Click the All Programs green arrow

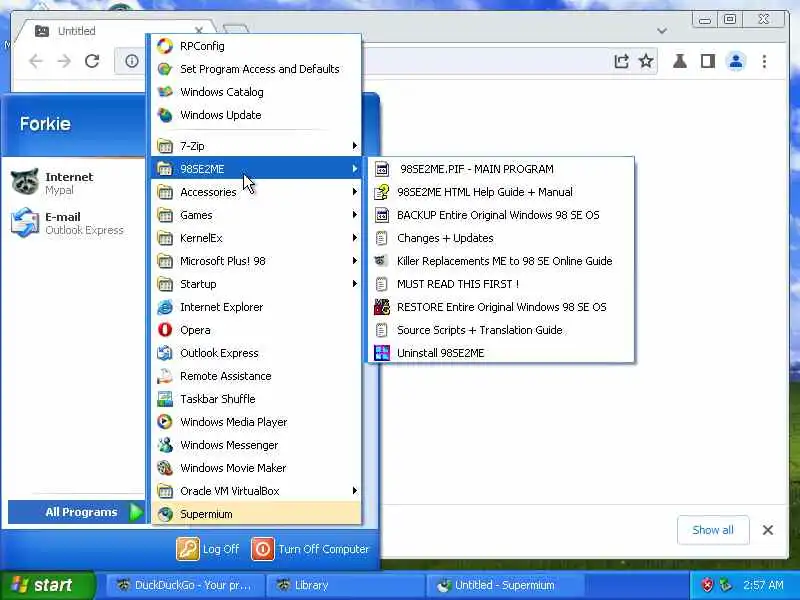click(136, 512)
